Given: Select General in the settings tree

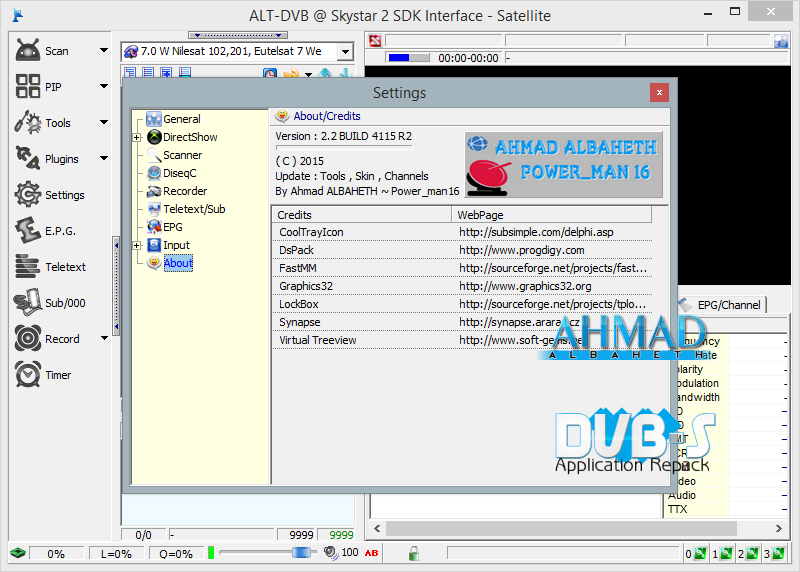Looking at the screenshot, I should (x=182, y=119).
